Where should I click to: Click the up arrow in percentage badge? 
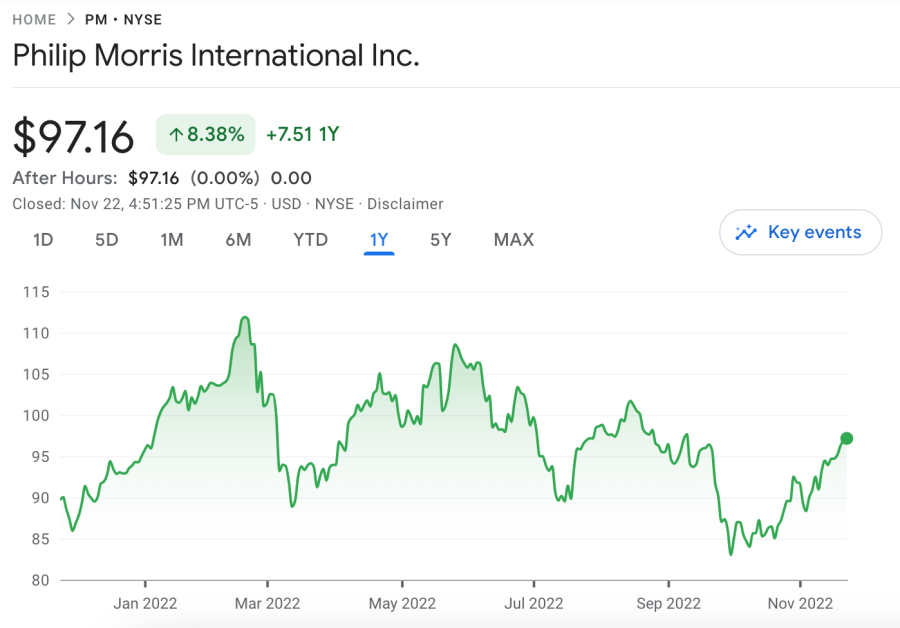(x=176, y=135)
